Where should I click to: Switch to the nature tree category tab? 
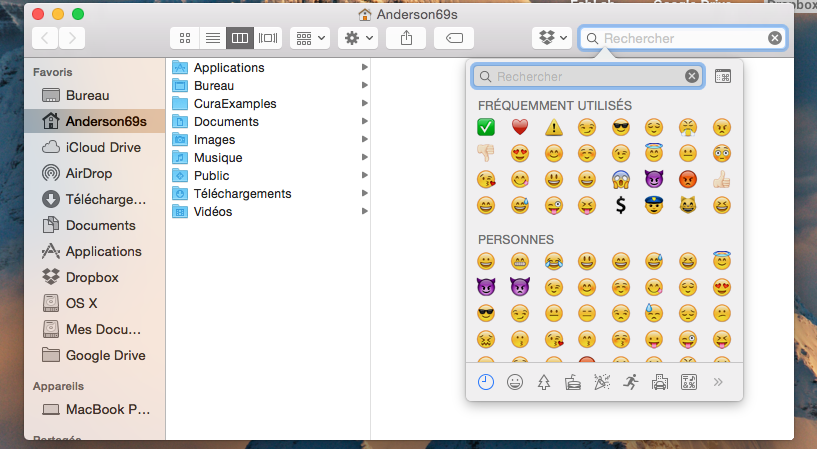544,382
